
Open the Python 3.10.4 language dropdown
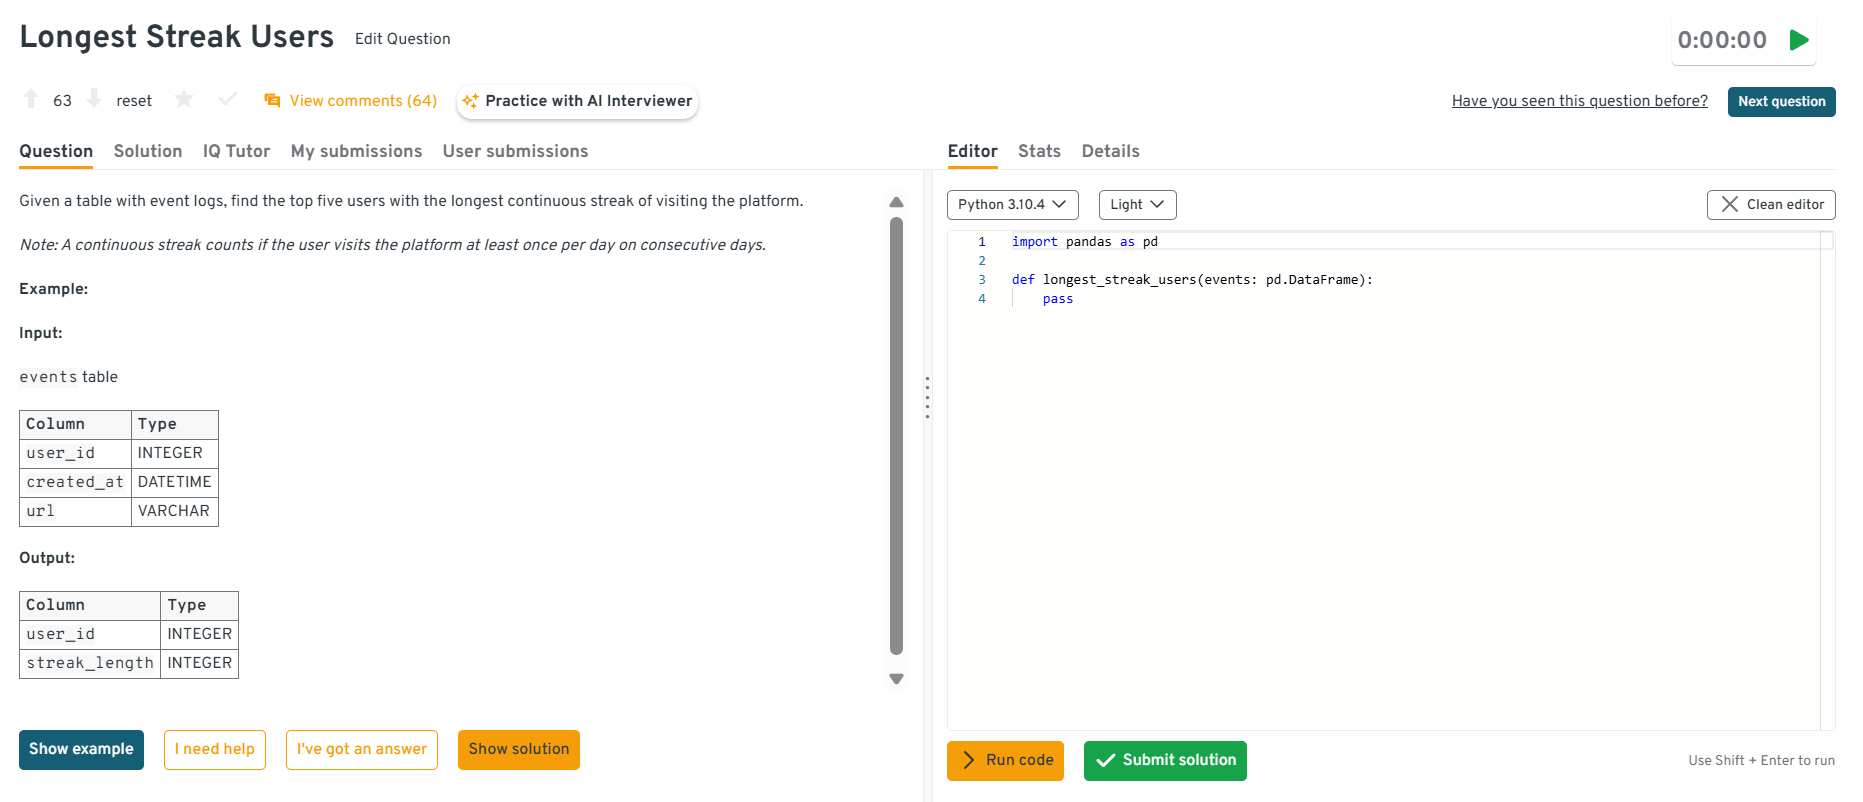pyautogui.click(x=1012, y=205)
